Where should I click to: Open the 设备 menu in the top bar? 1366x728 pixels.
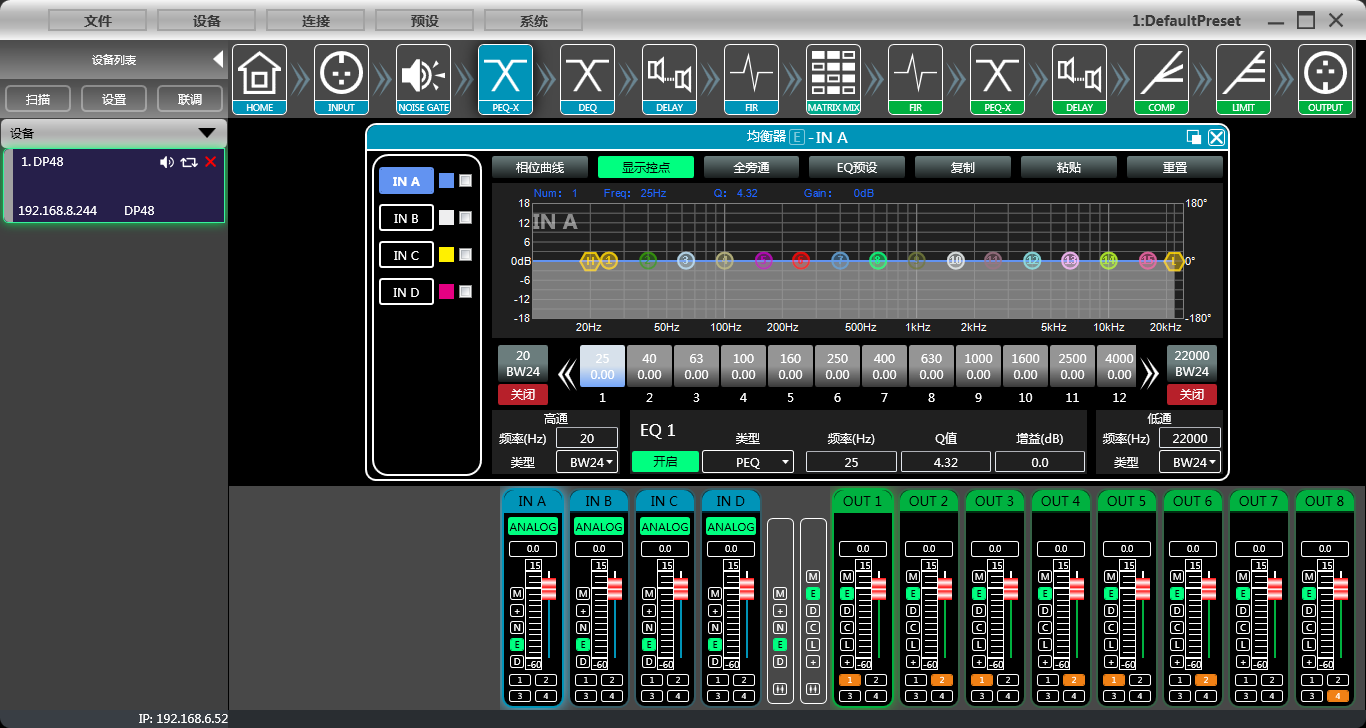point(207,21)
